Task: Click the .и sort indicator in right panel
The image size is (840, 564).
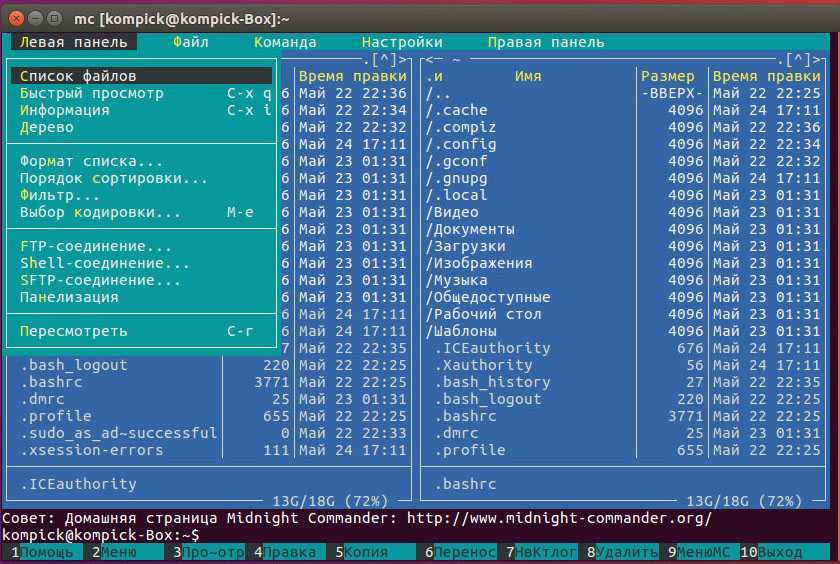Action: point(435,76)
